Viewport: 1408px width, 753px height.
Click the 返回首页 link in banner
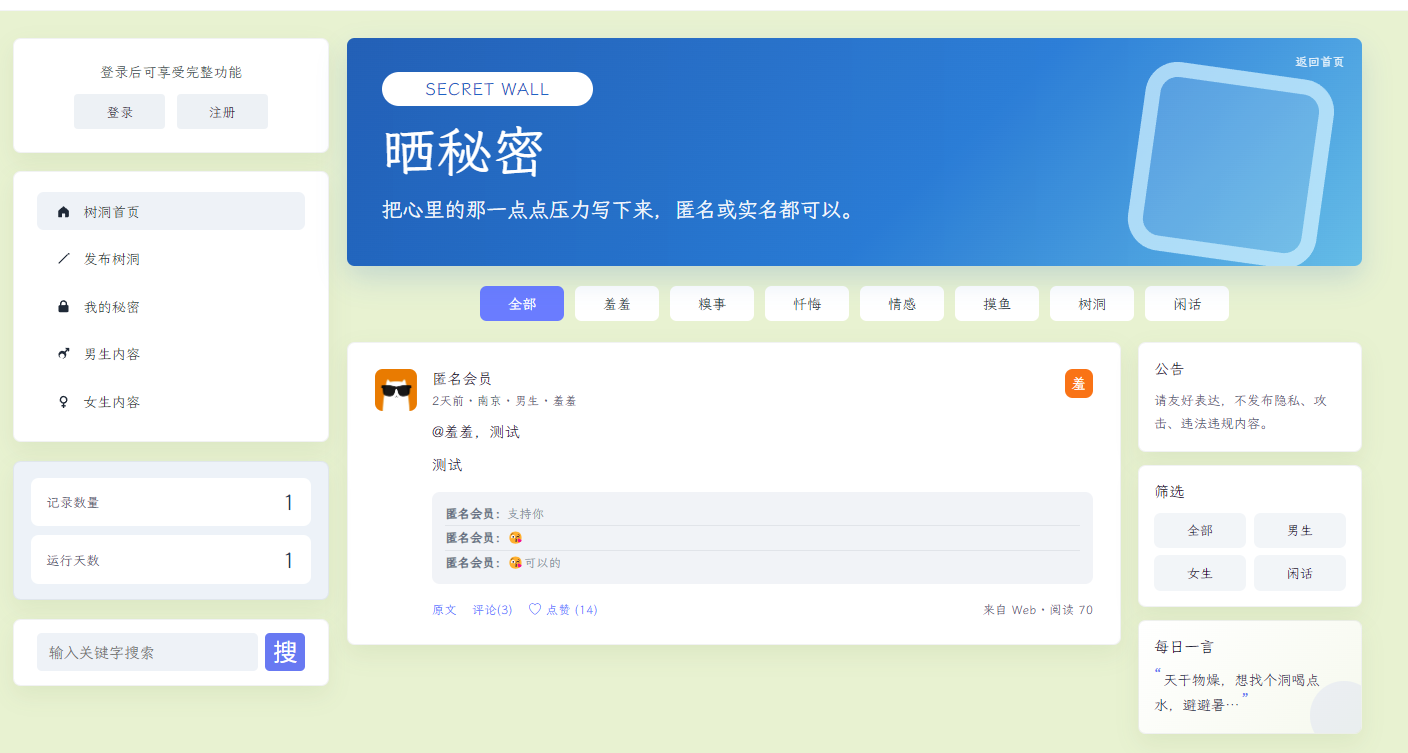pos(1320,62)
